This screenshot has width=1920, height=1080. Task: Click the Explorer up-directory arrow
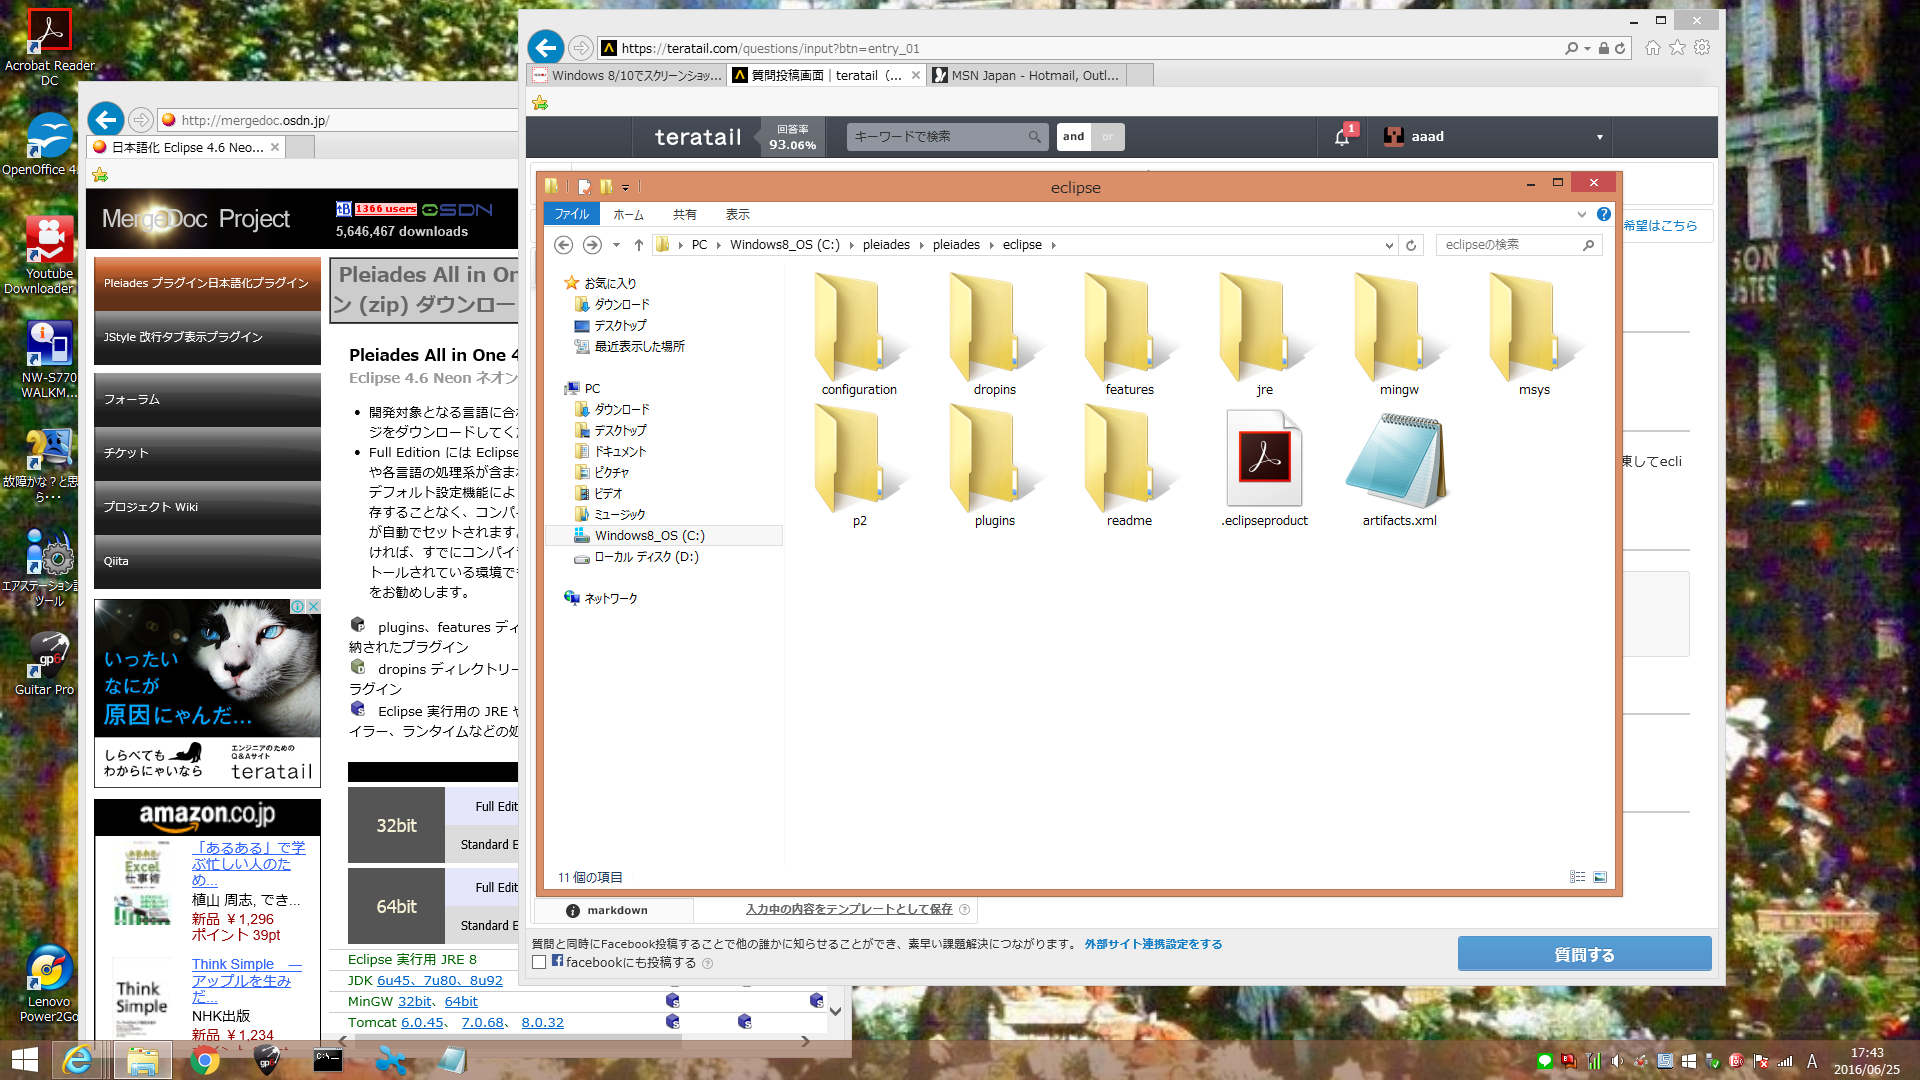(x=638, y=245)
